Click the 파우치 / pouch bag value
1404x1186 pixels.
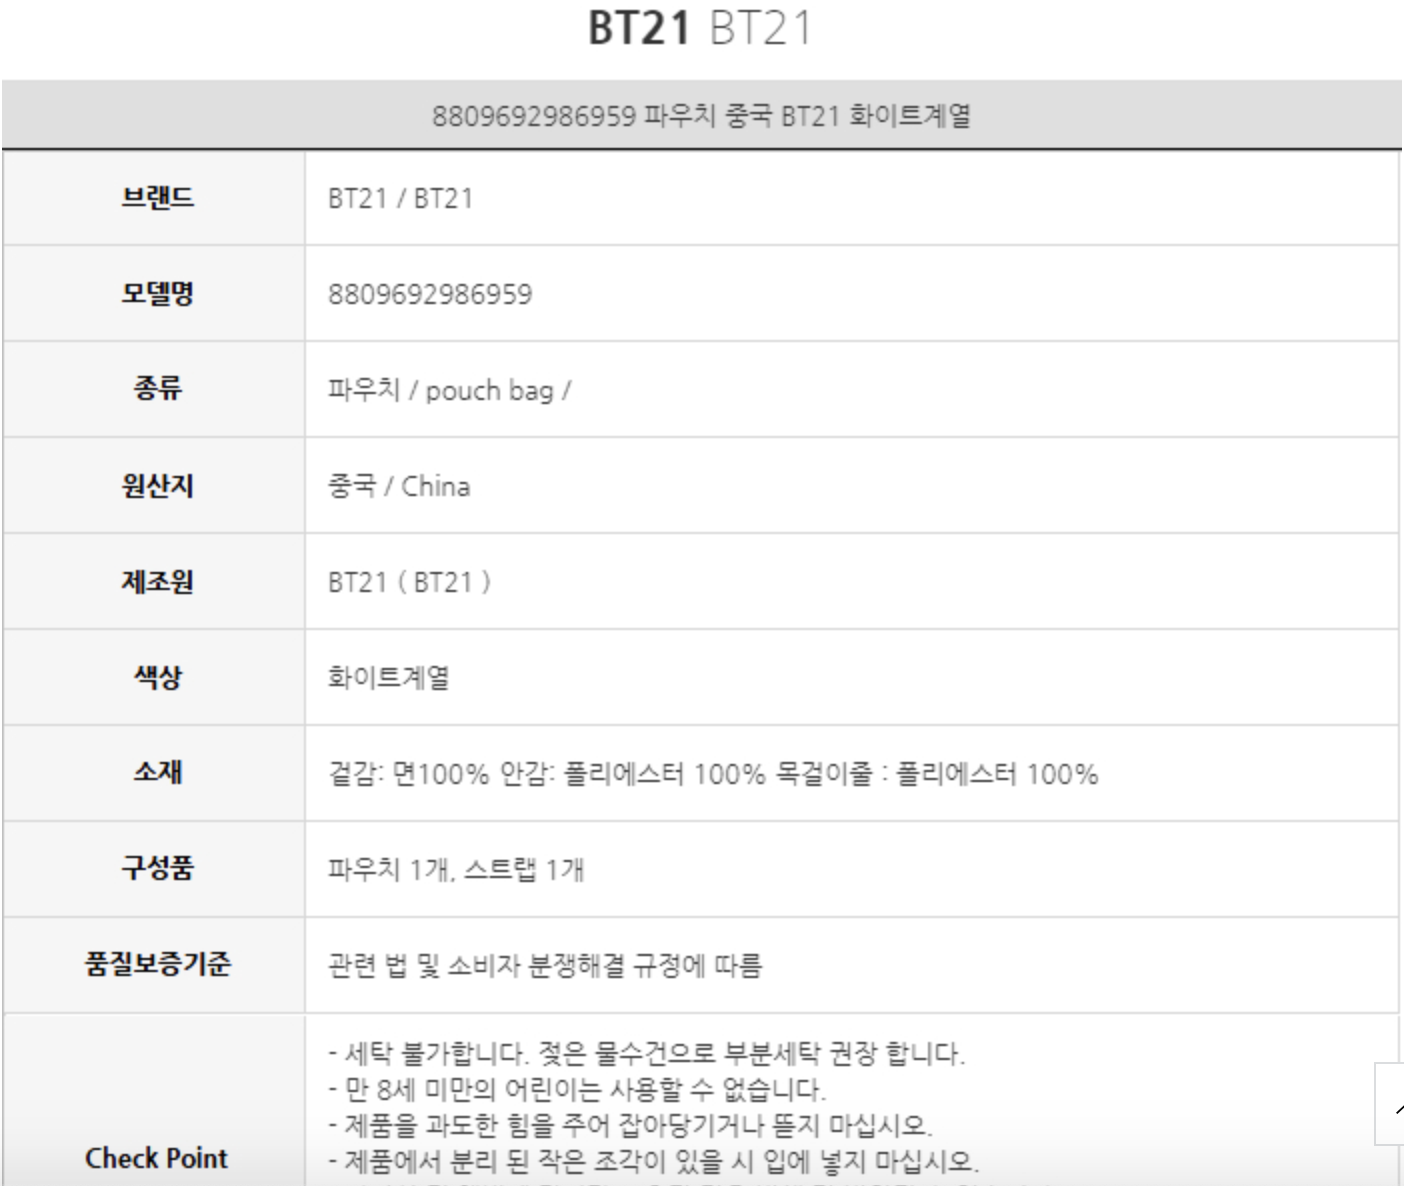(x=449, y=390)
